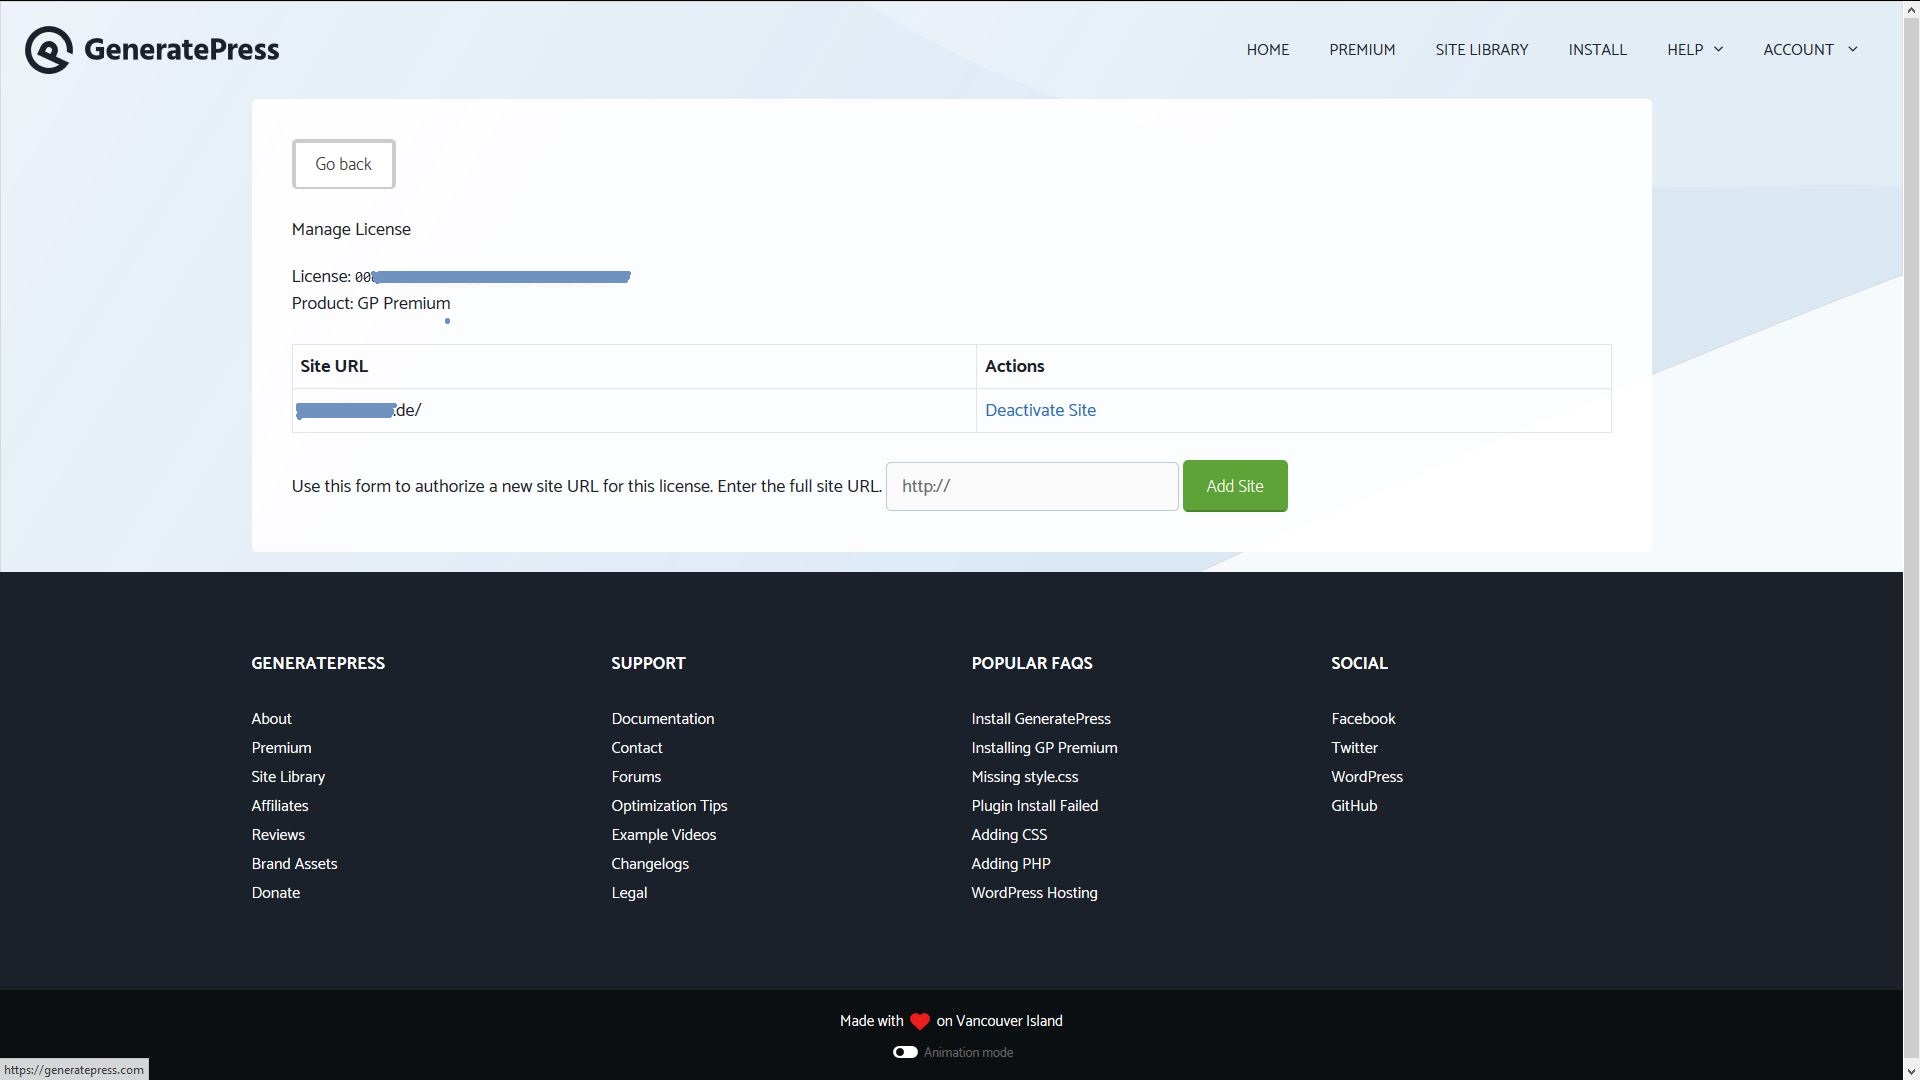Open the Site Library menu item

[x=1481, y=50]
